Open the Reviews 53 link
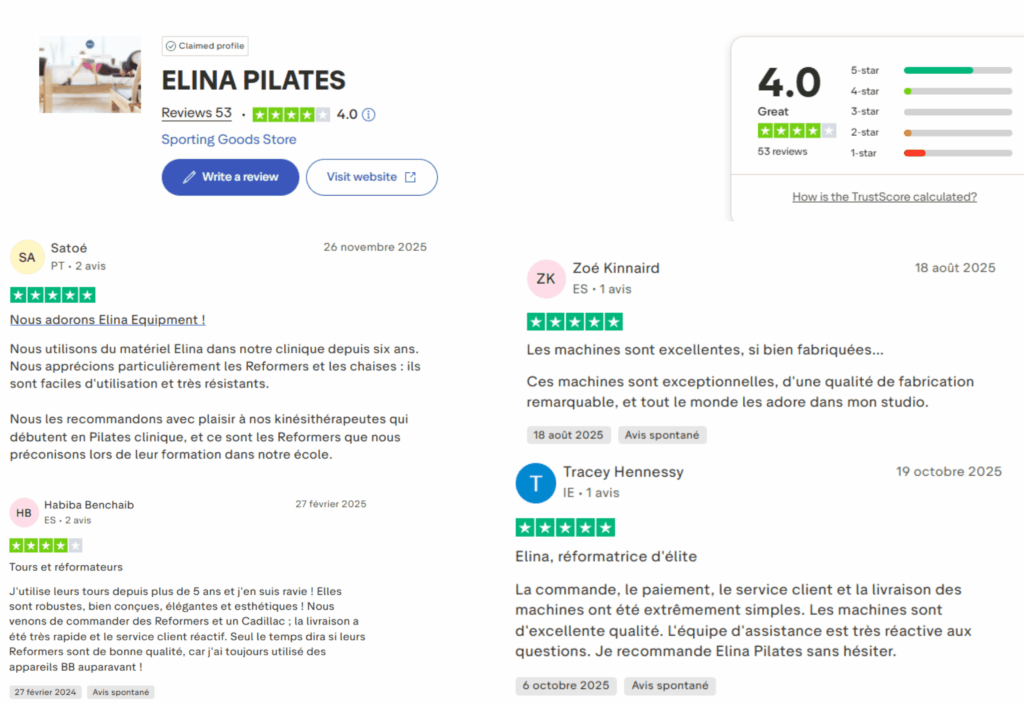Viewport: 1024px width, 703px height. point(196,113)
